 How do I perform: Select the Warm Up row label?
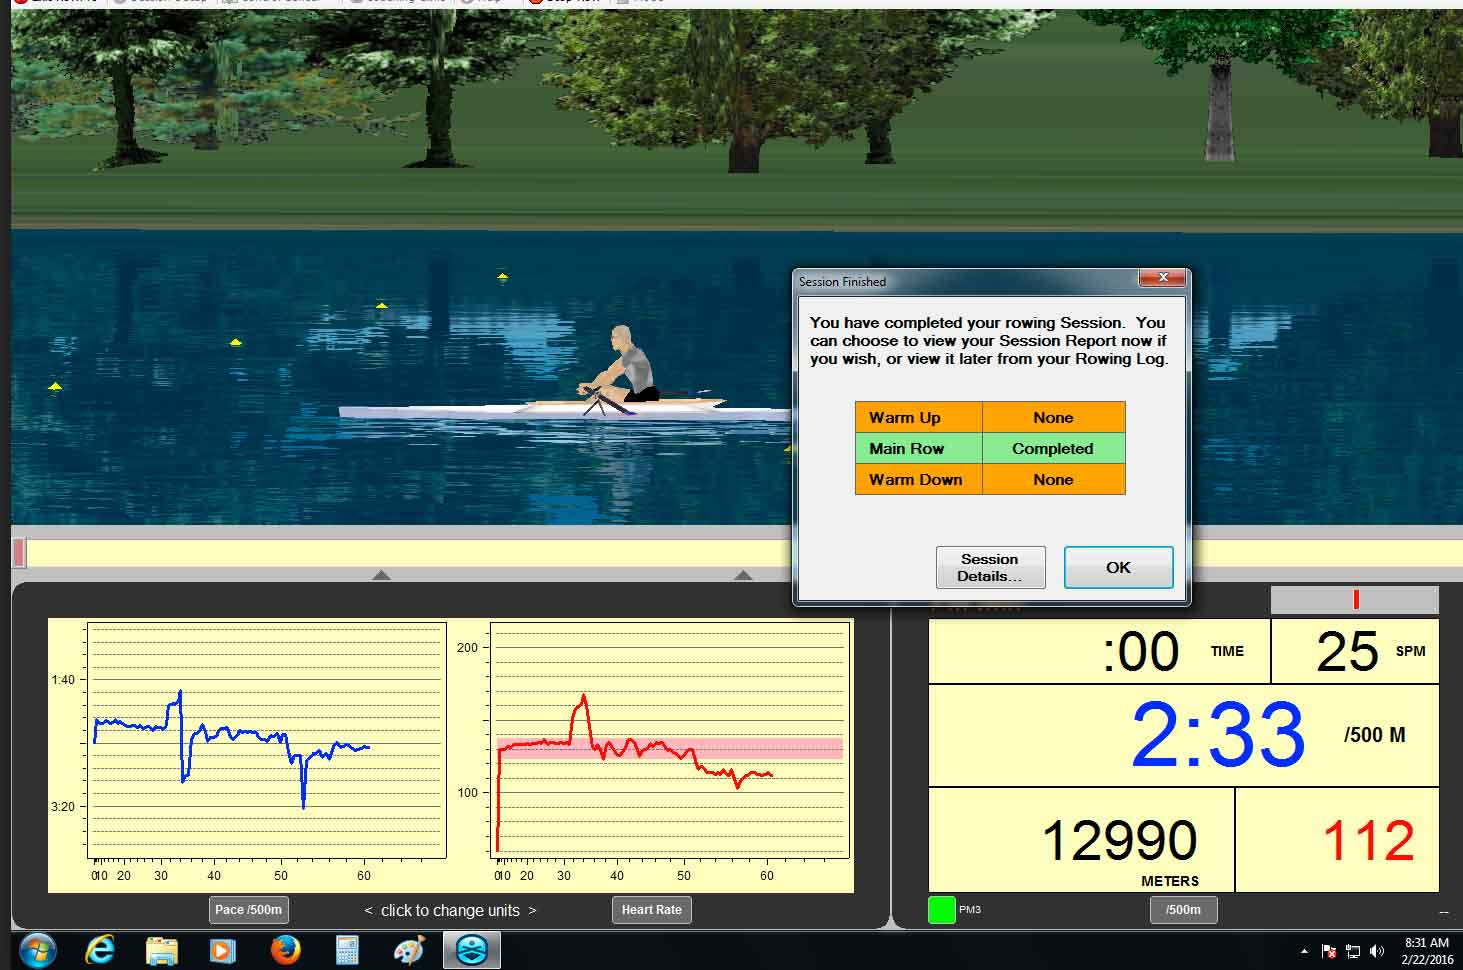pos(918,417)
